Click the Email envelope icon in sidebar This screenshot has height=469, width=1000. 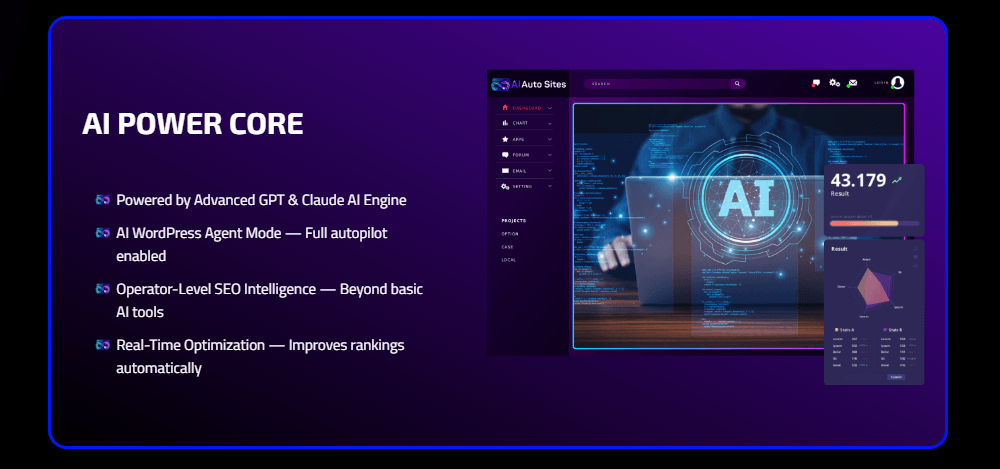pos(505,170)
